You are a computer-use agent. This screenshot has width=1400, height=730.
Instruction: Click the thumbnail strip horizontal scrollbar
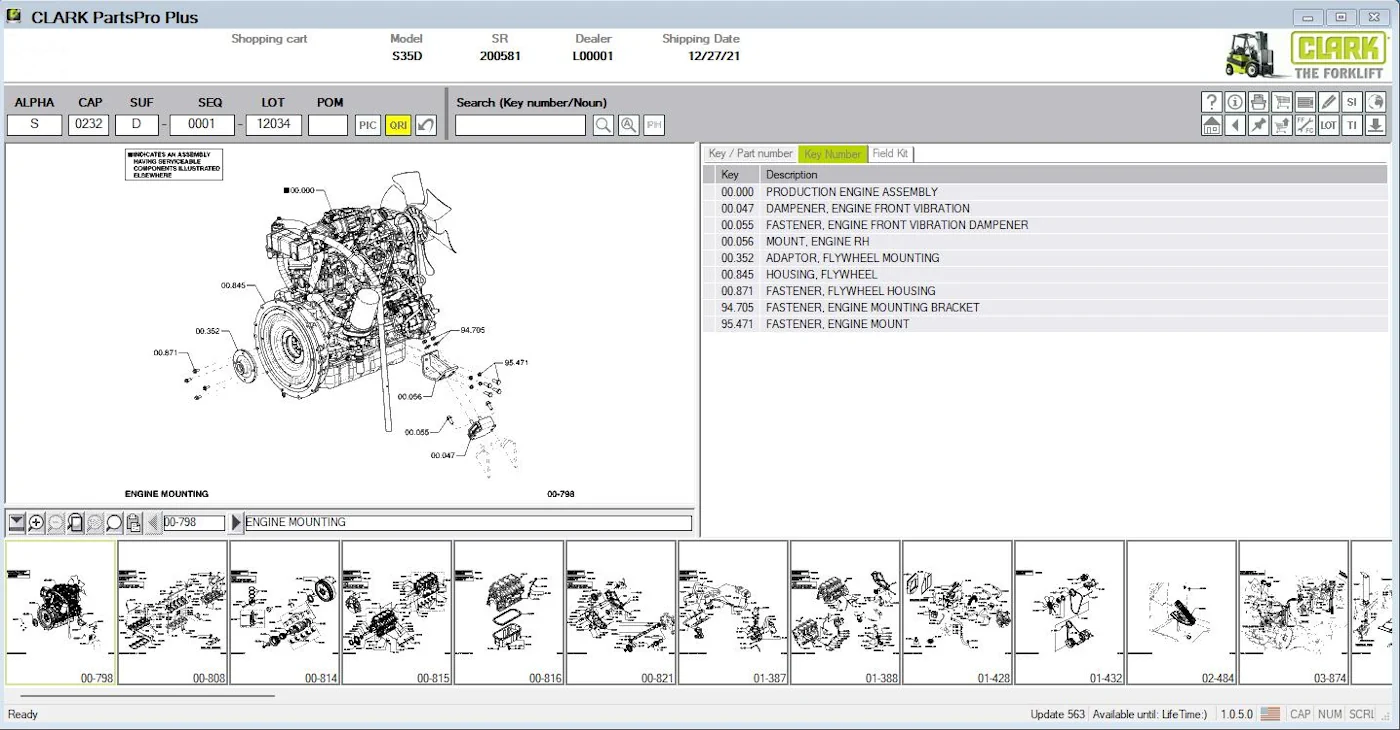(147, 695)
